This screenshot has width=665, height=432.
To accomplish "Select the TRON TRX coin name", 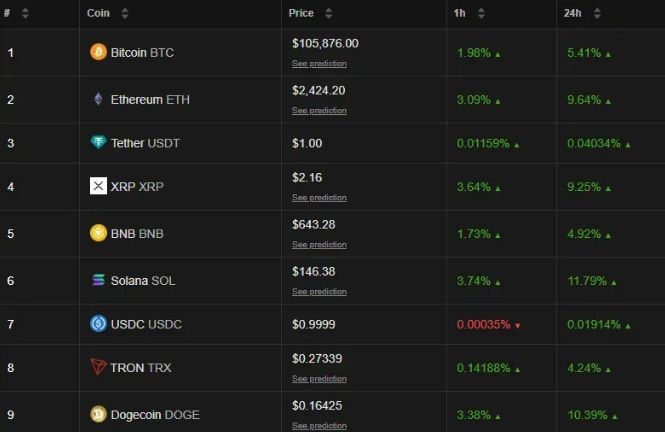I will pos(141,368).
